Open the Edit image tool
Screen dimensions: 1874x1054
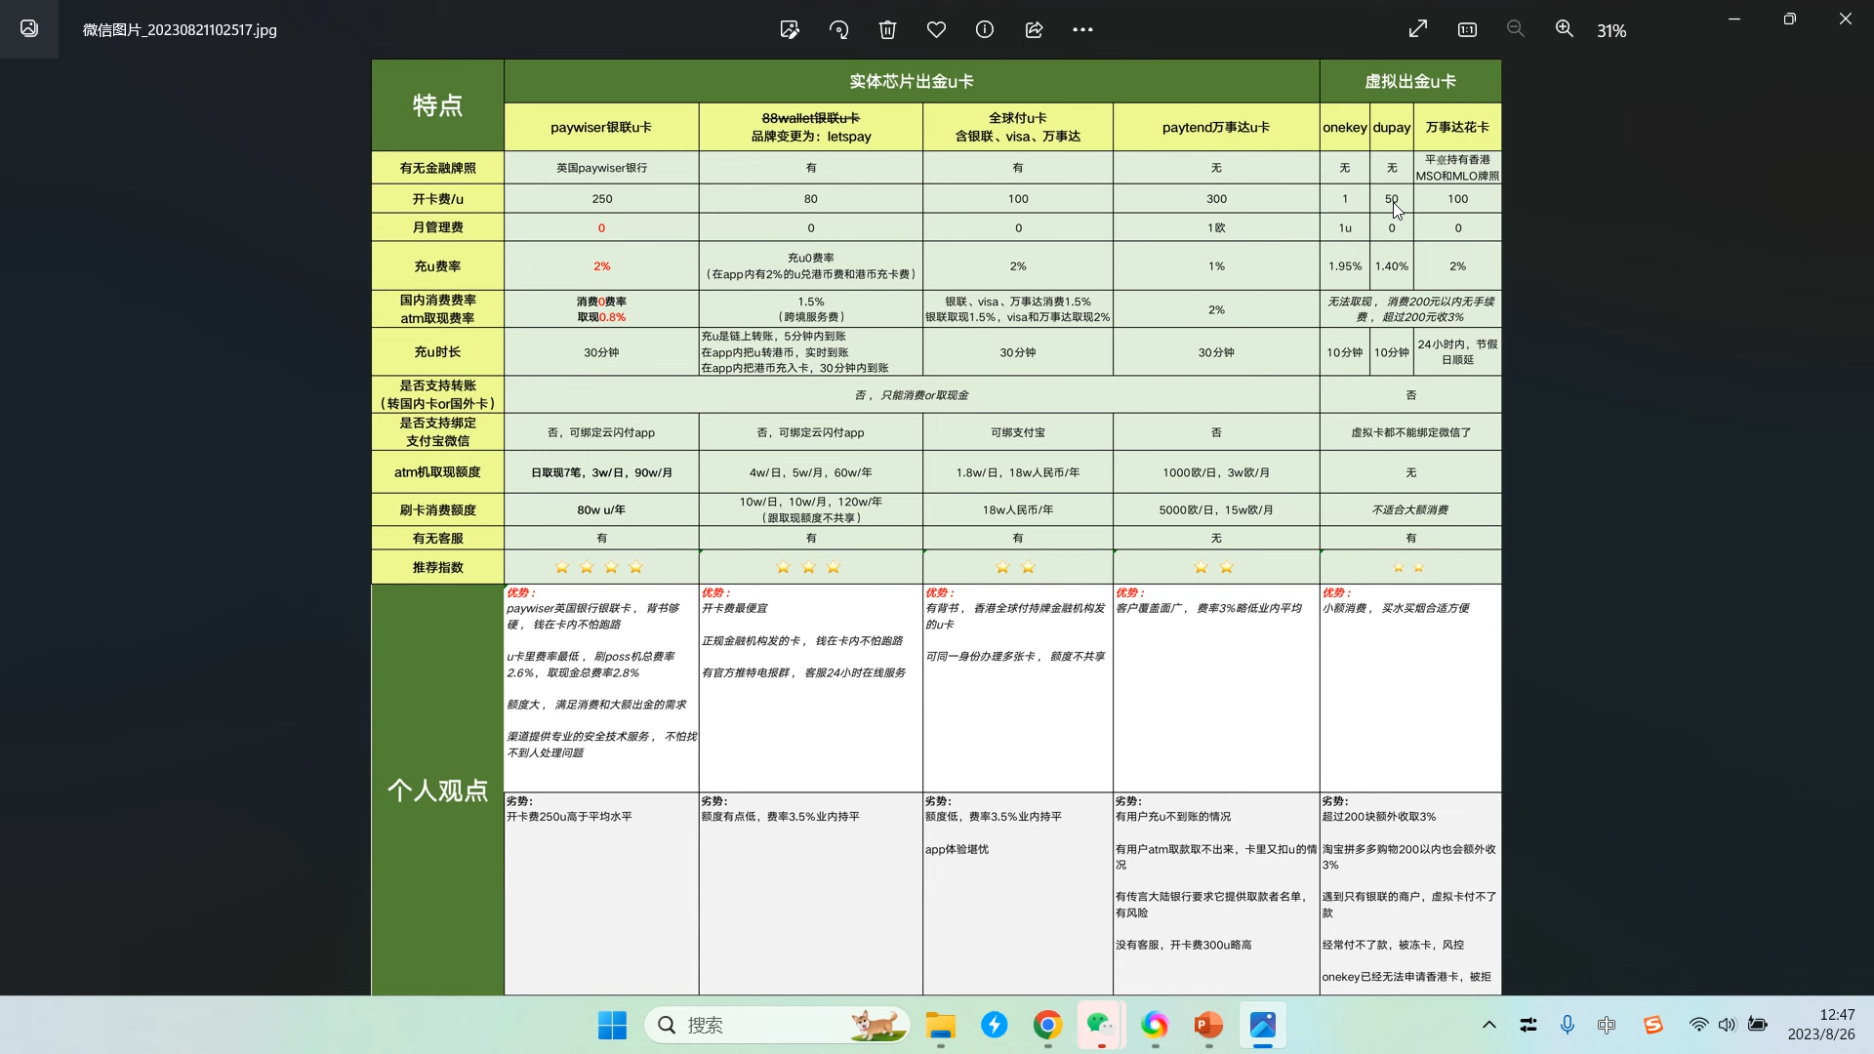789,30
